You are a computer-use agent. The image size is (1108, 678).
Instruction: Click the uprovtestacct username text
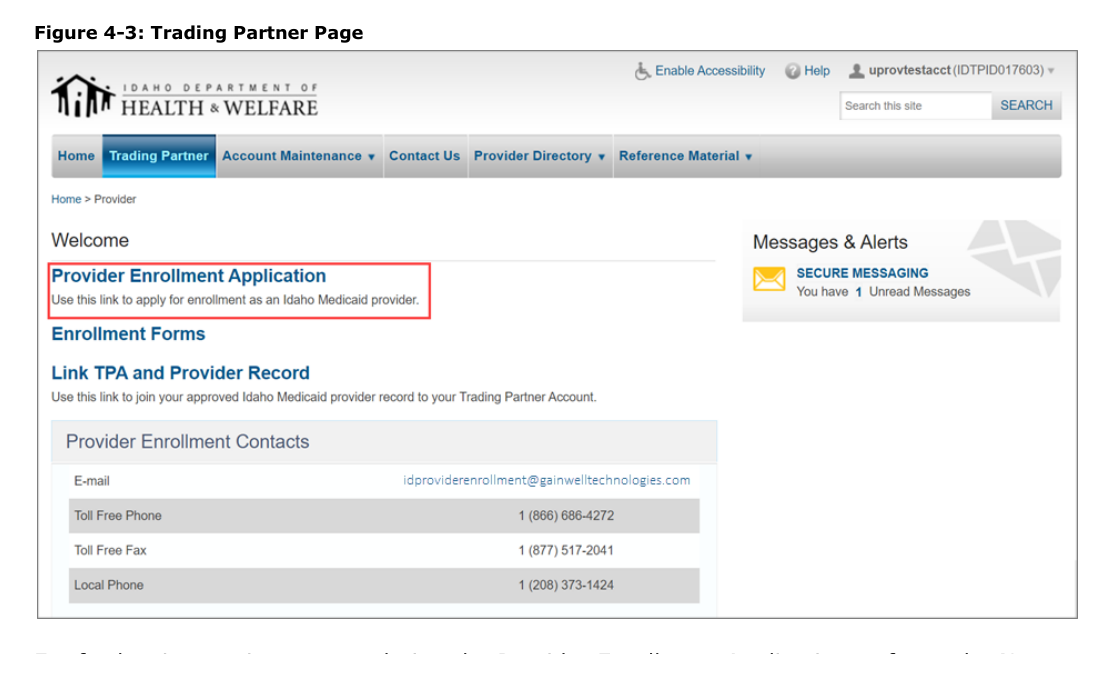click(x=909, y=70)
